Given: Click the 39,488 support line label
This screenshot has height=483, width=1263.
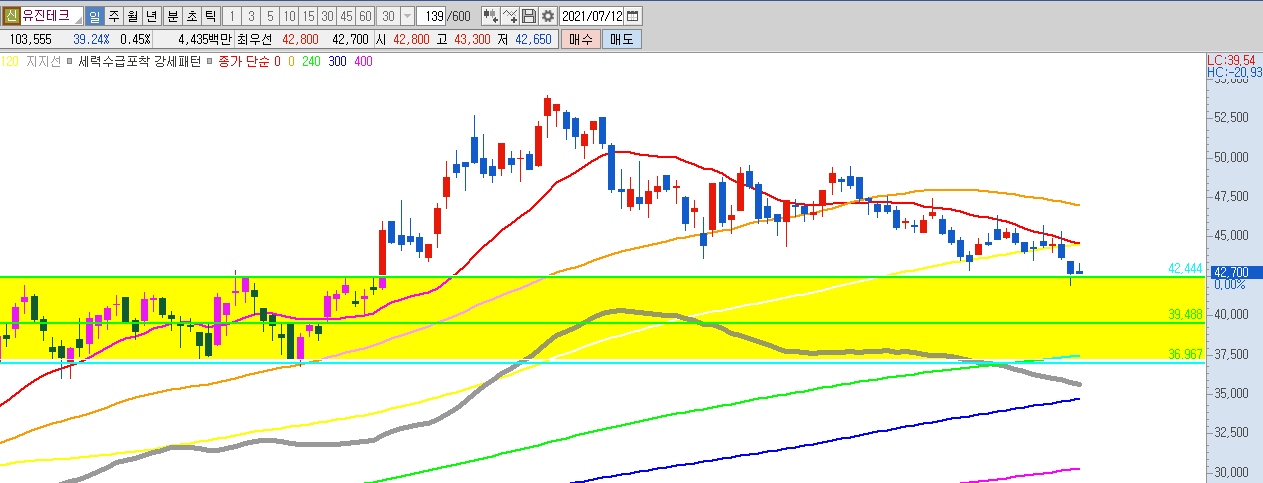Looking at the screenshot, I should pyautogui.click(x=1185, y=314).
